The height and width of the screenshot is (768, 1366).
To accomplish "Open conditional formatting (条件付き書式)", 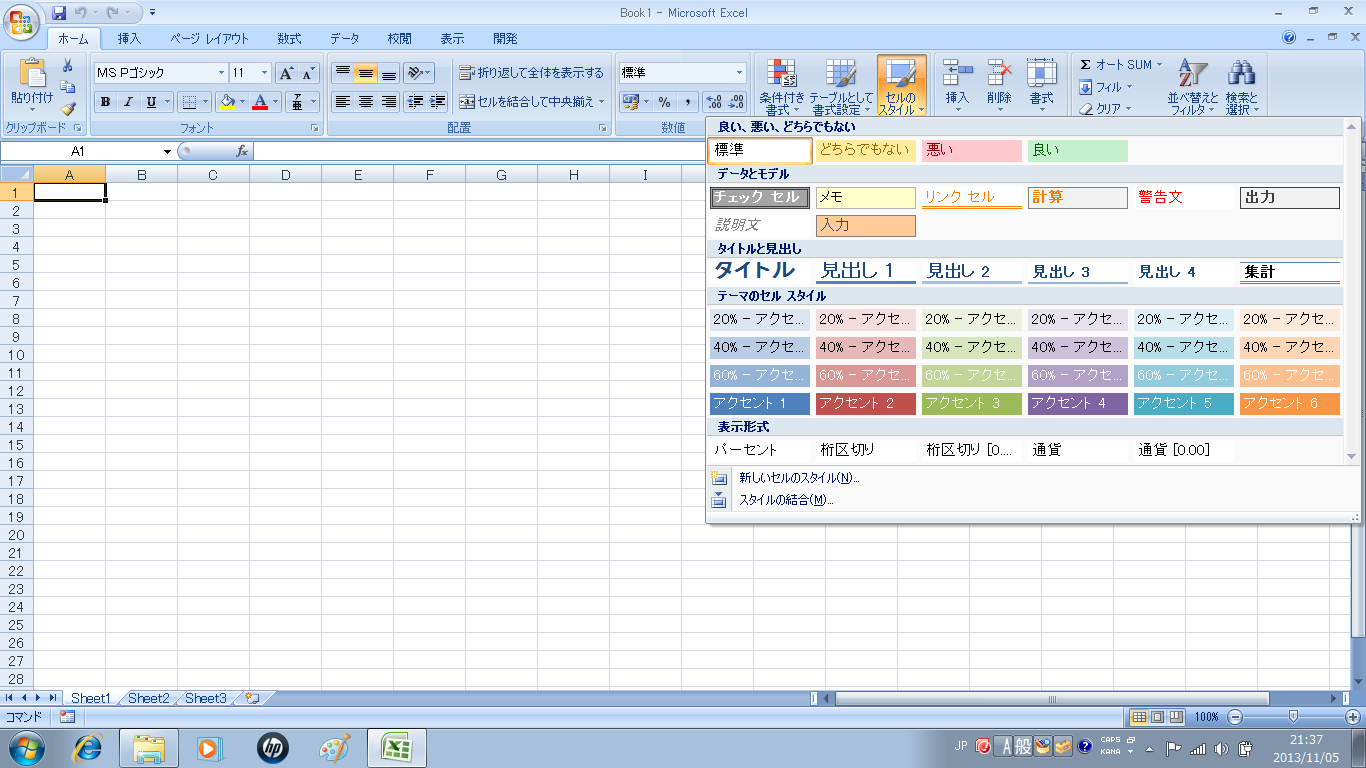I will pos(781,85).
